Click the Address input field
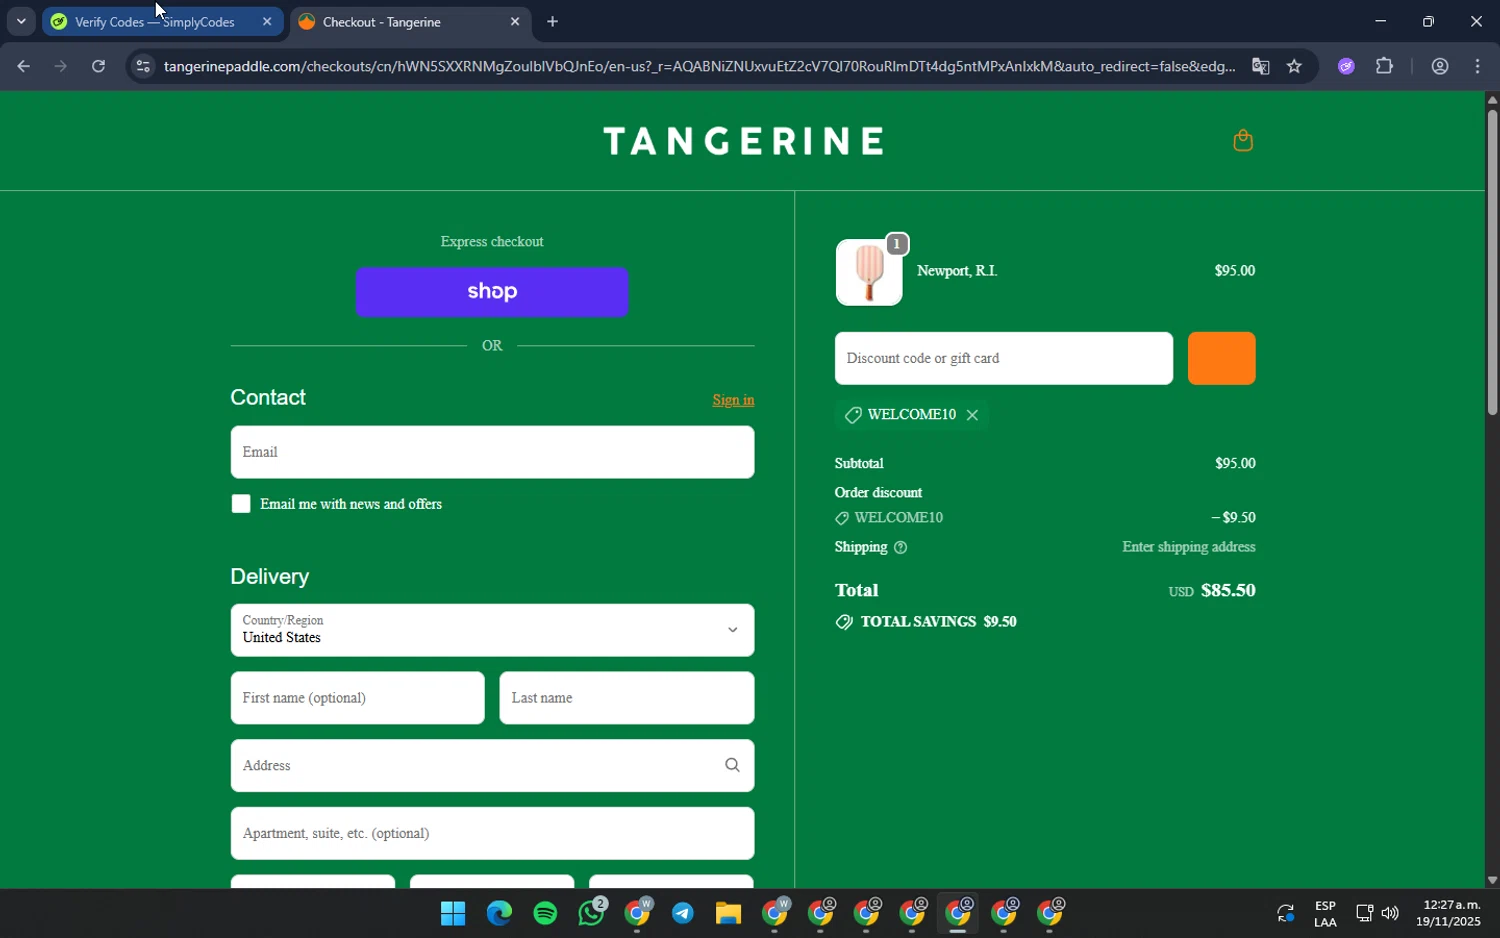 point(492,766)
